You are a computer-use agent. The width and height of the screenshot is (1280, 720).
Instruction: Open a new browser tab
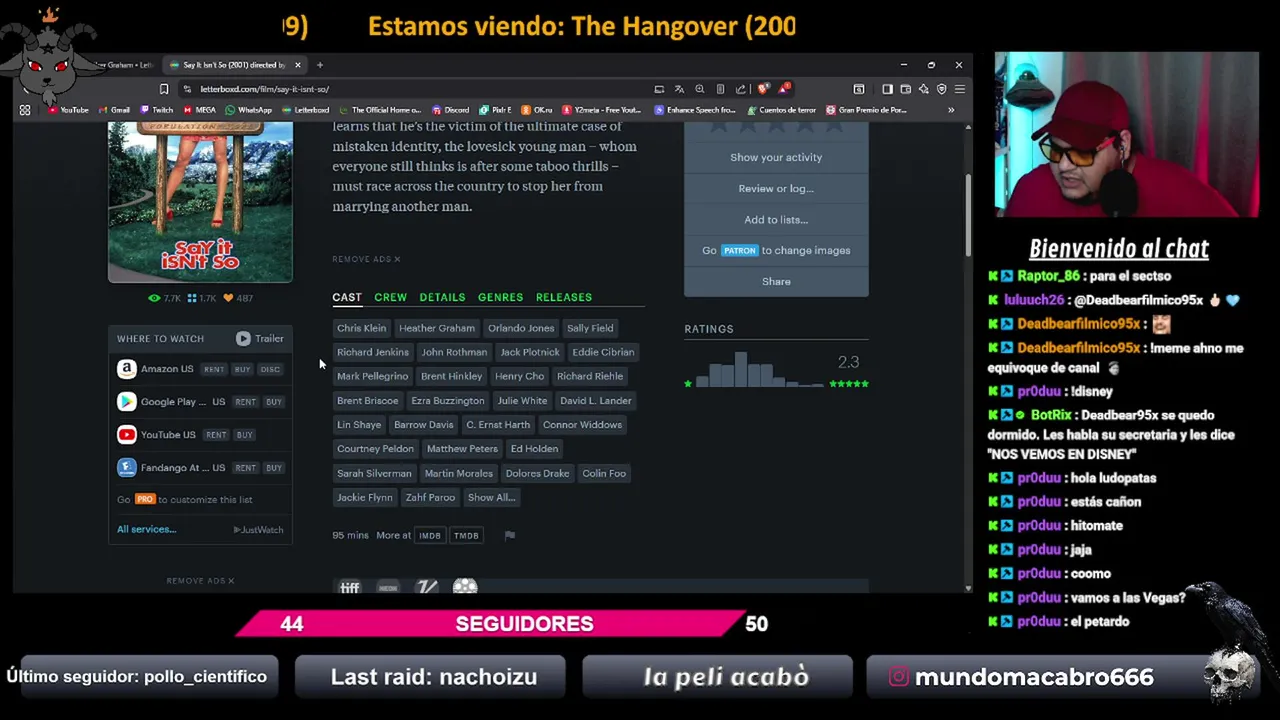[320, 65]
